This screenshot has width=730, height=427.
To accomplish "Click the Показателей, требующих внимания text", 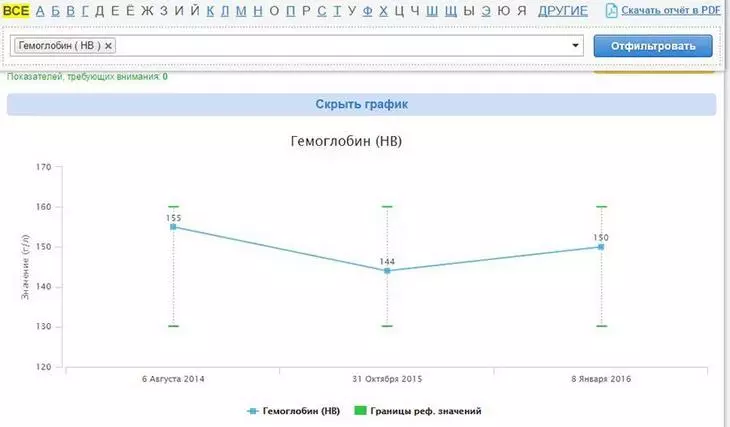I will (x=87, y=77).
